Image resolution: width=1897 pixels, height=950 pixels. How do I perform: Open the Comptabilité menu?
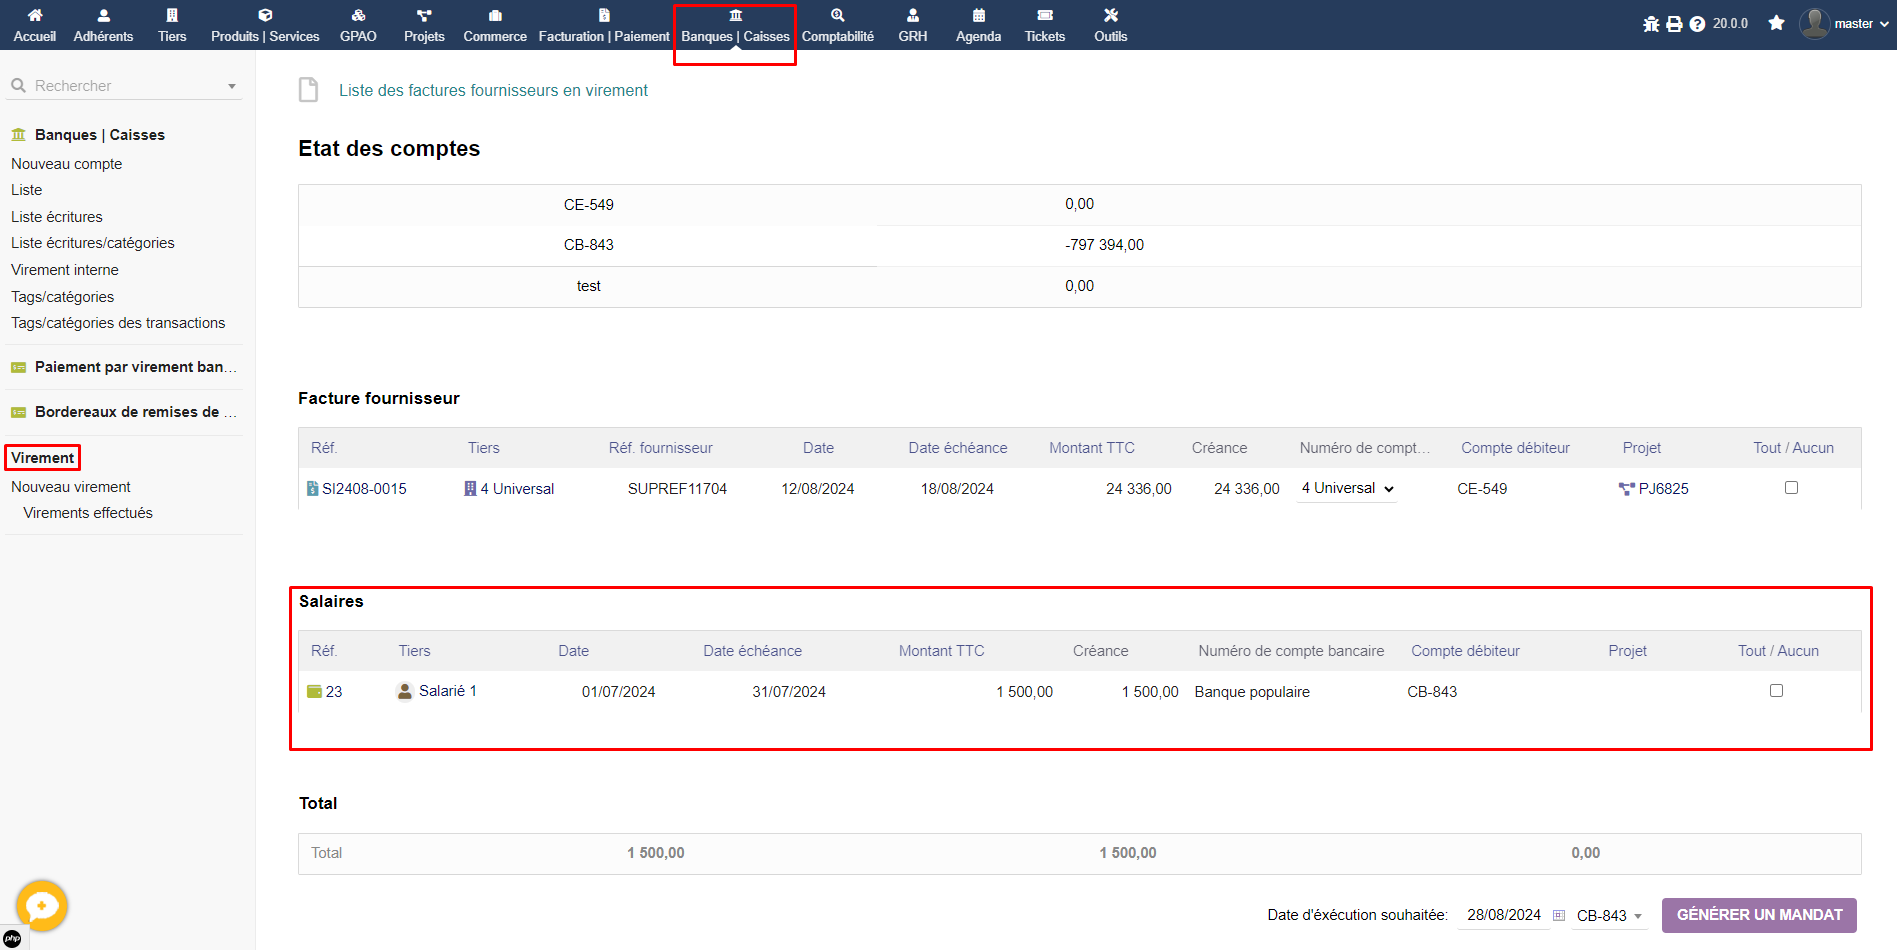(x=837, y=25)
